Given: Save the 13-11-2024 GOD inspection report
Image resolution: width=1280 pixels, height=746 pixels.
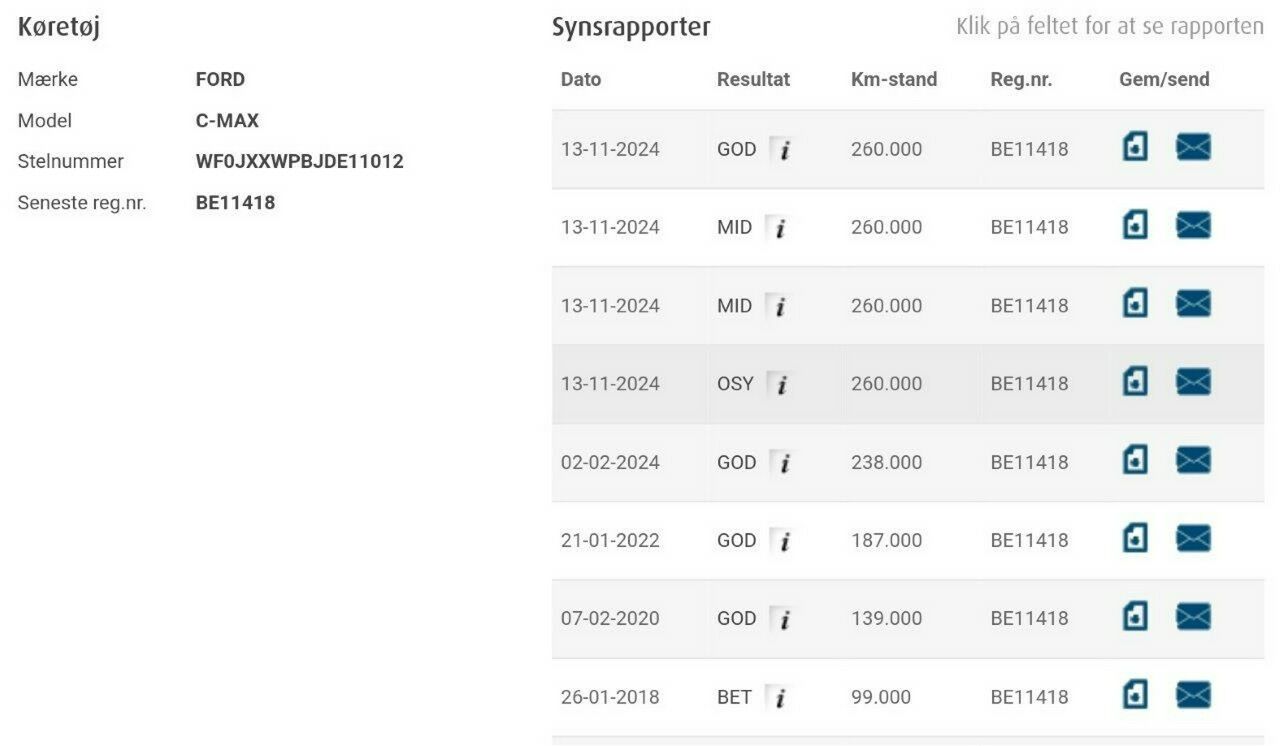Looking at the screenshot, I should pyautogui.click(x=1135, y=148).
